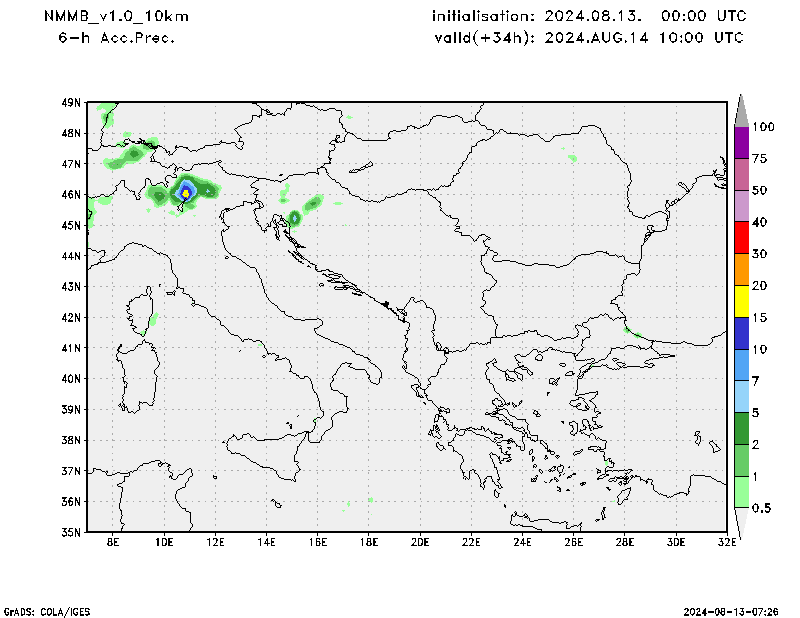The image size is (800, 618).
Task: Click the initialisation date text
Action: click(x=588, y=16)
